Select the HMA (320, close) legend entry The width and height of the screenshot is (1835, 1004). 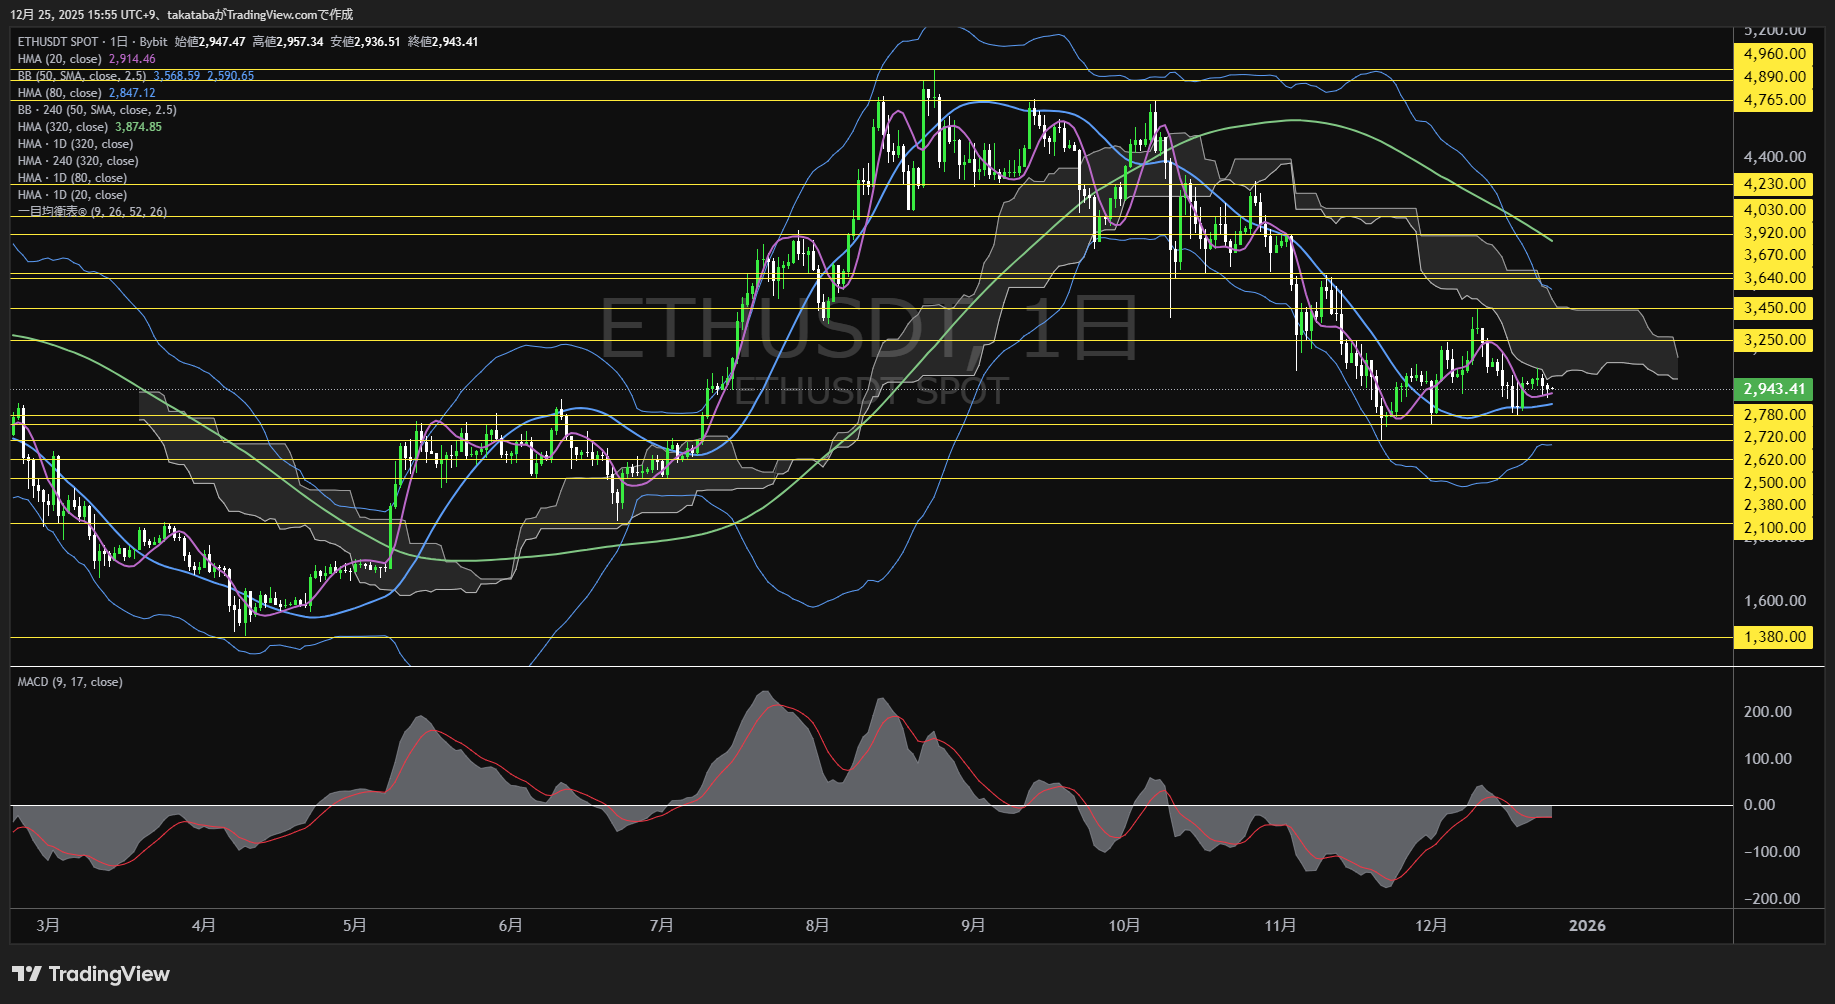(x=62, y=127)
